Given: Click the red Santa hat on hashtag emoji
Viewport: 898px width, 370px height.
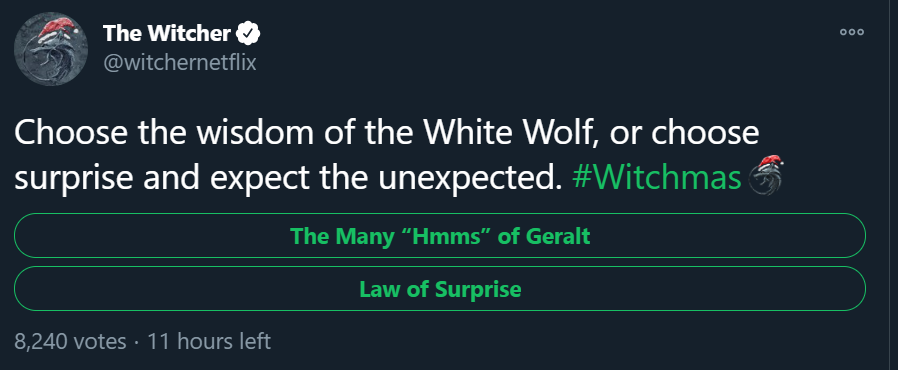Looking at the screenshot, I should 770,162.
